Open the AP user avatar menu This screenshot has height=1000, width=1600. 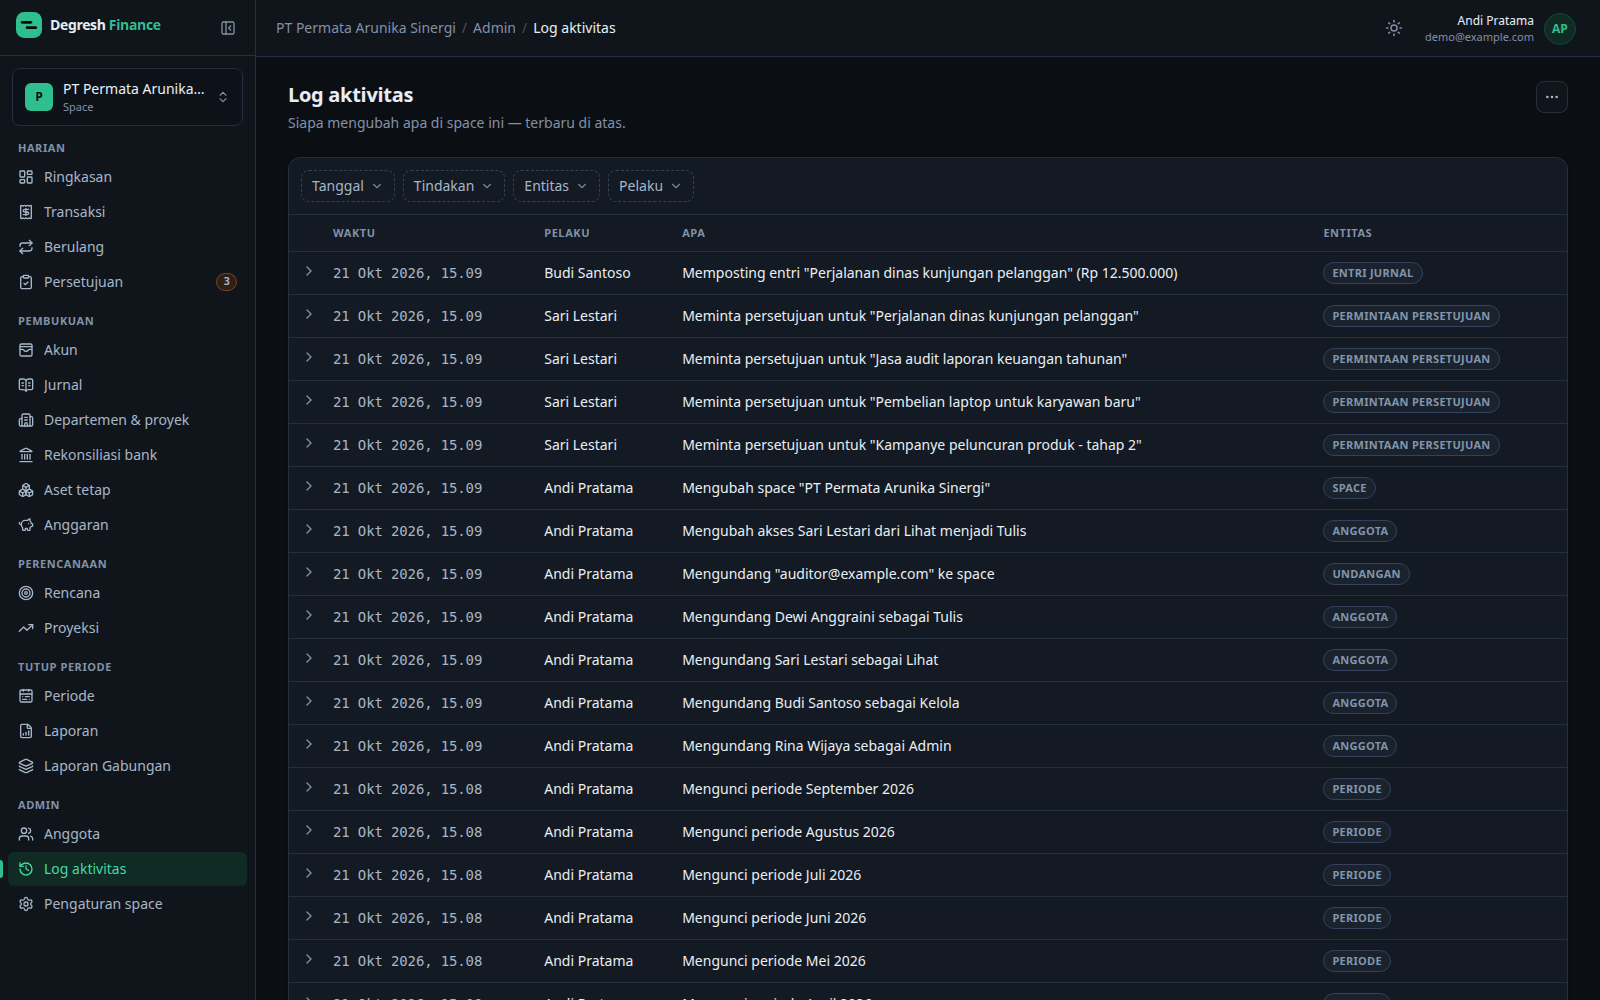pos(1559,28)
